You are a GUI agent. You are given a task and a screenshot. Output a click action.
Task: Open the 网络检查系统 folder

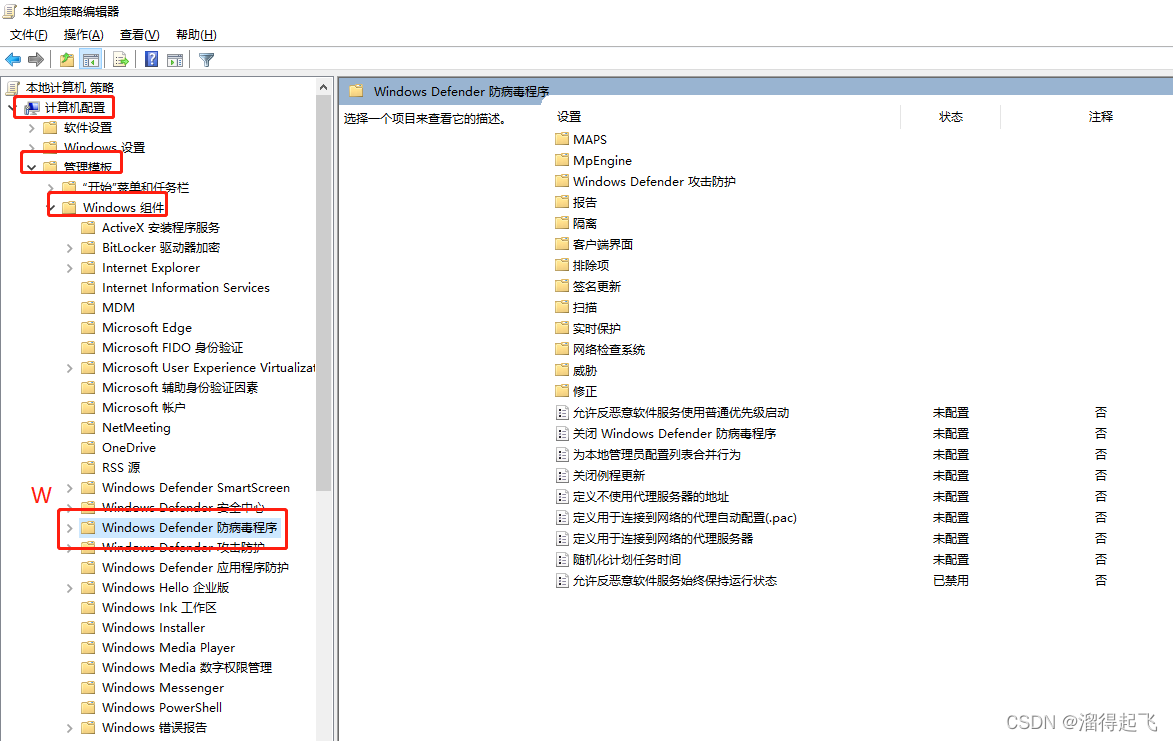tap(601, 349)
